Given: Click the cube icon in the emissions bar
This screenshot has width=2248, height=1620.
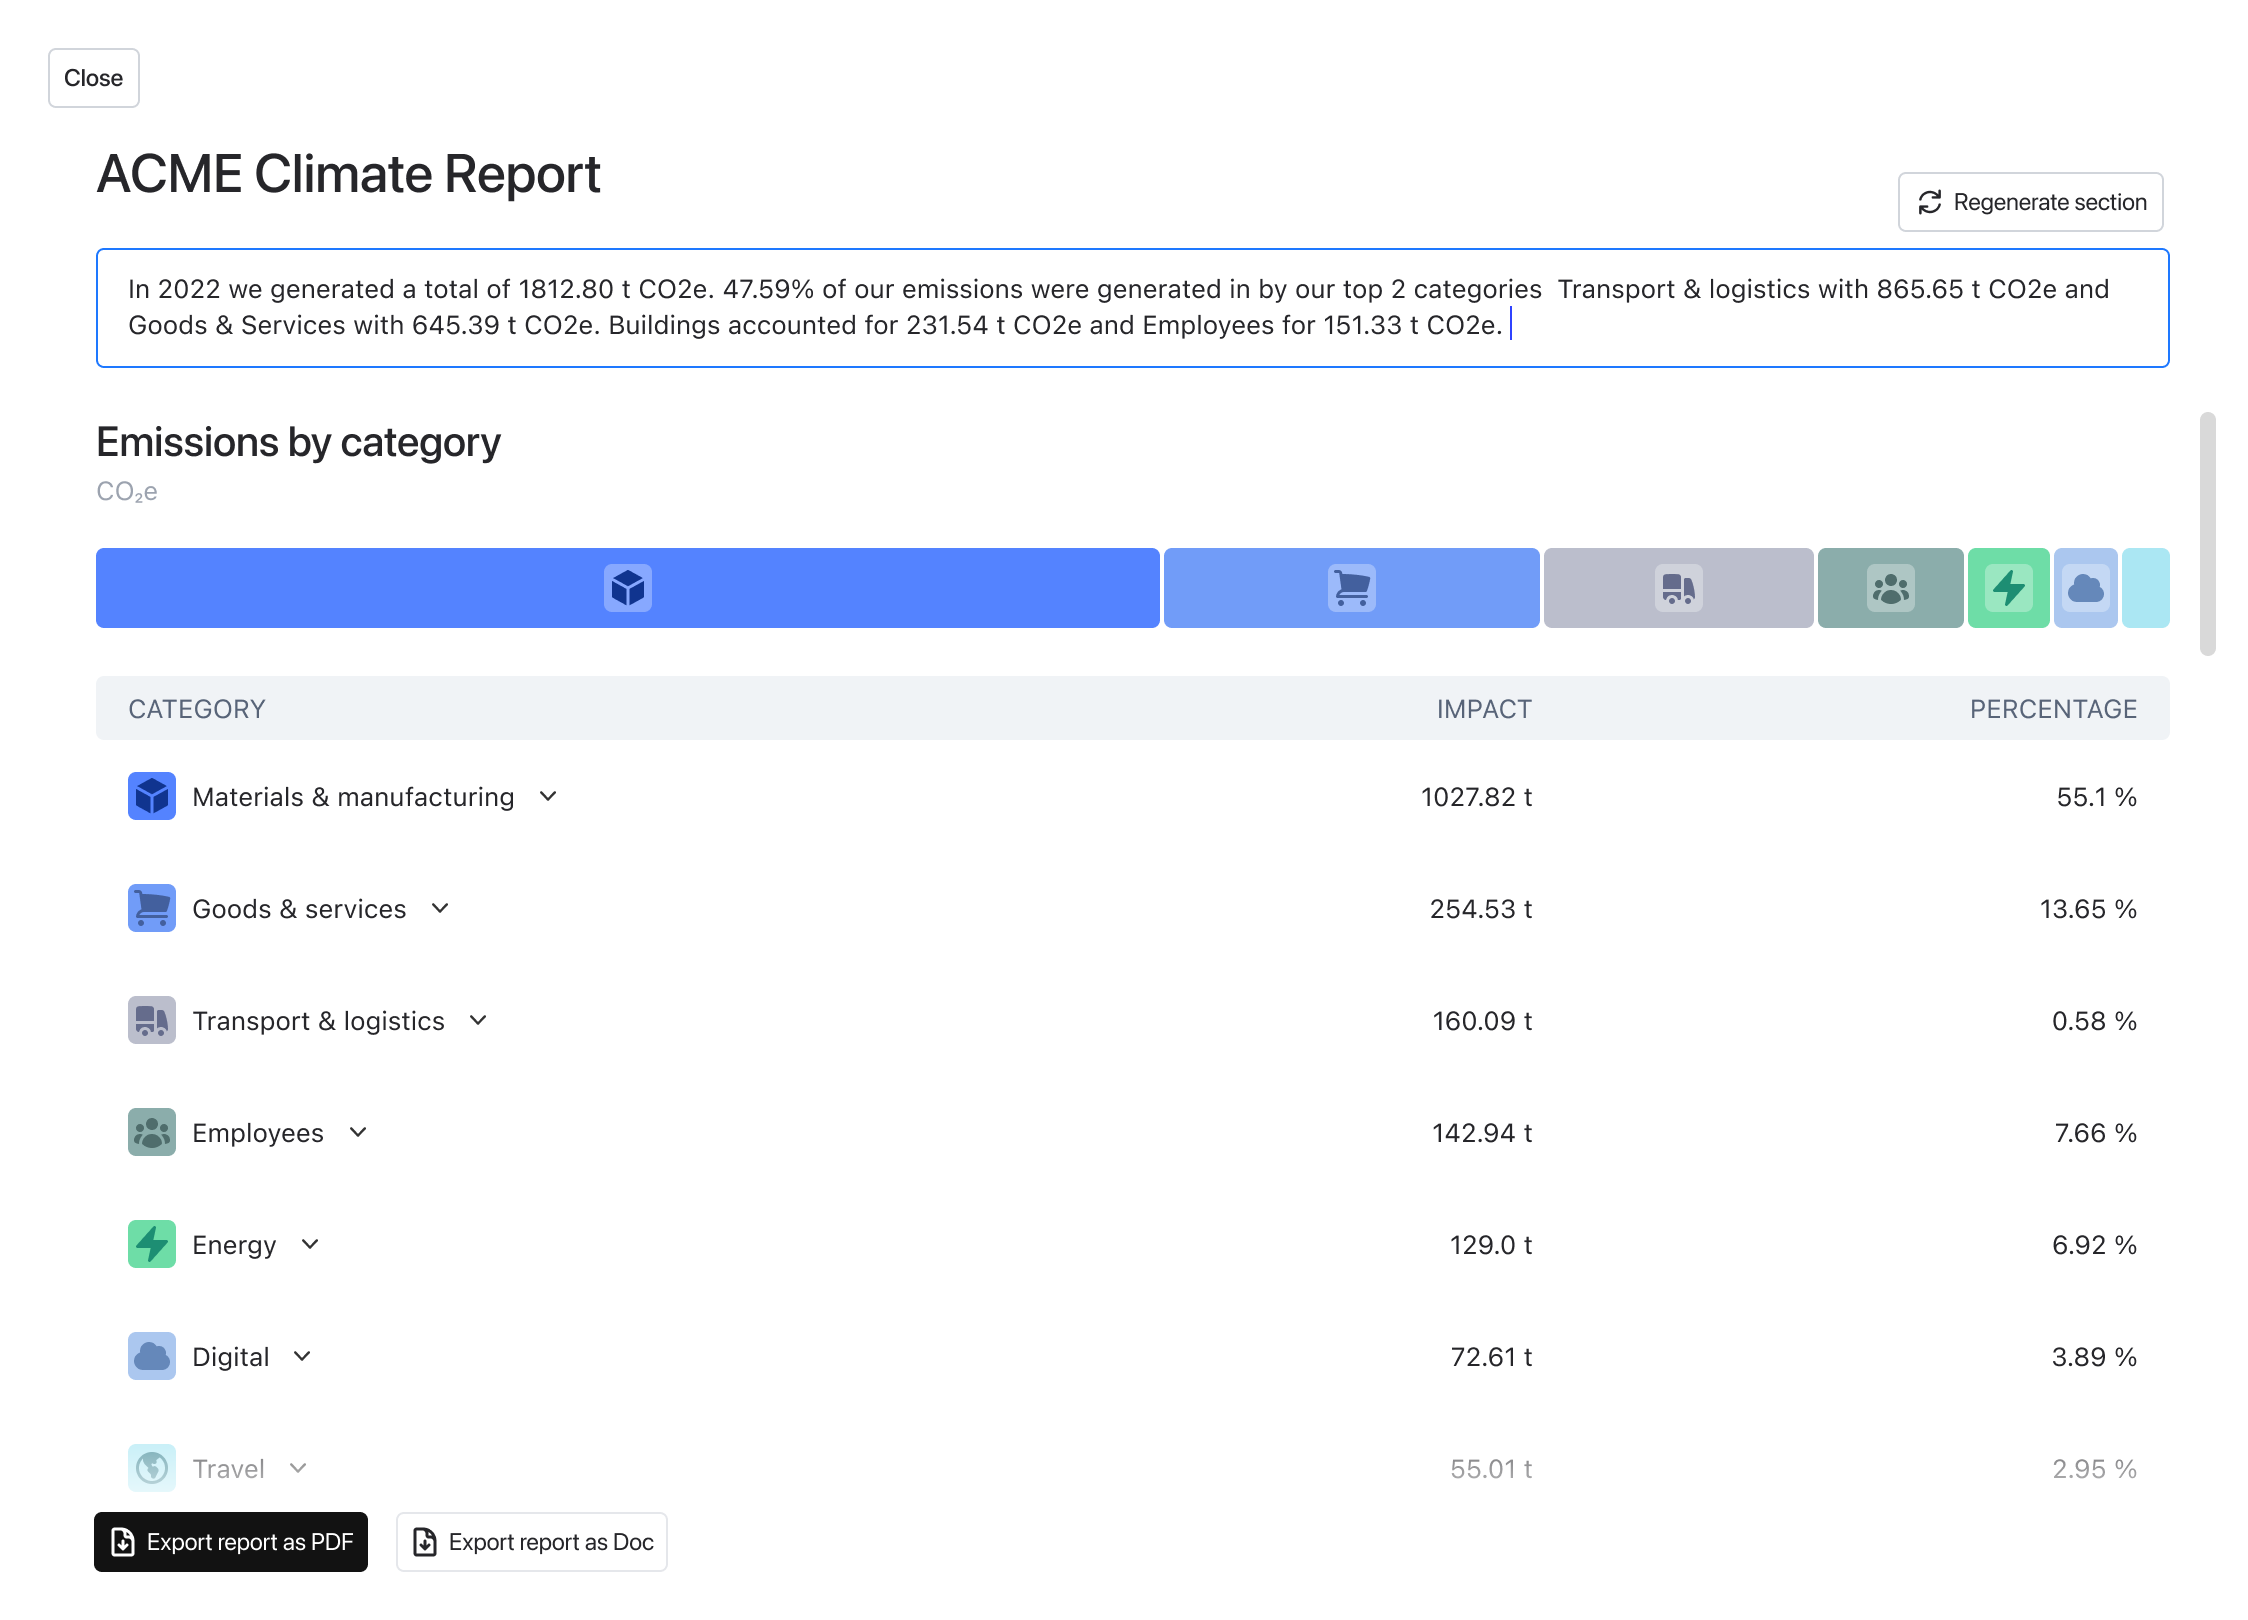Looking at the screenshot, I should click(x=628, y=588).
